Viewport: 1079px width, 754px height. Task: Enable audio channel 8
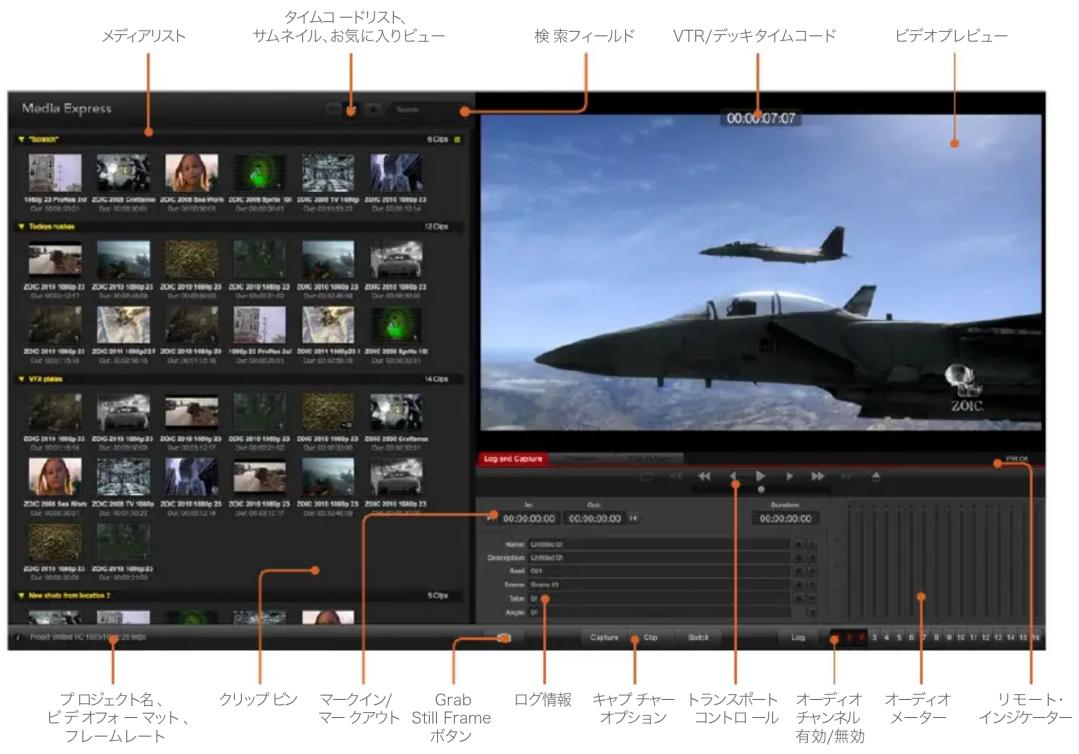coord(936,638)
